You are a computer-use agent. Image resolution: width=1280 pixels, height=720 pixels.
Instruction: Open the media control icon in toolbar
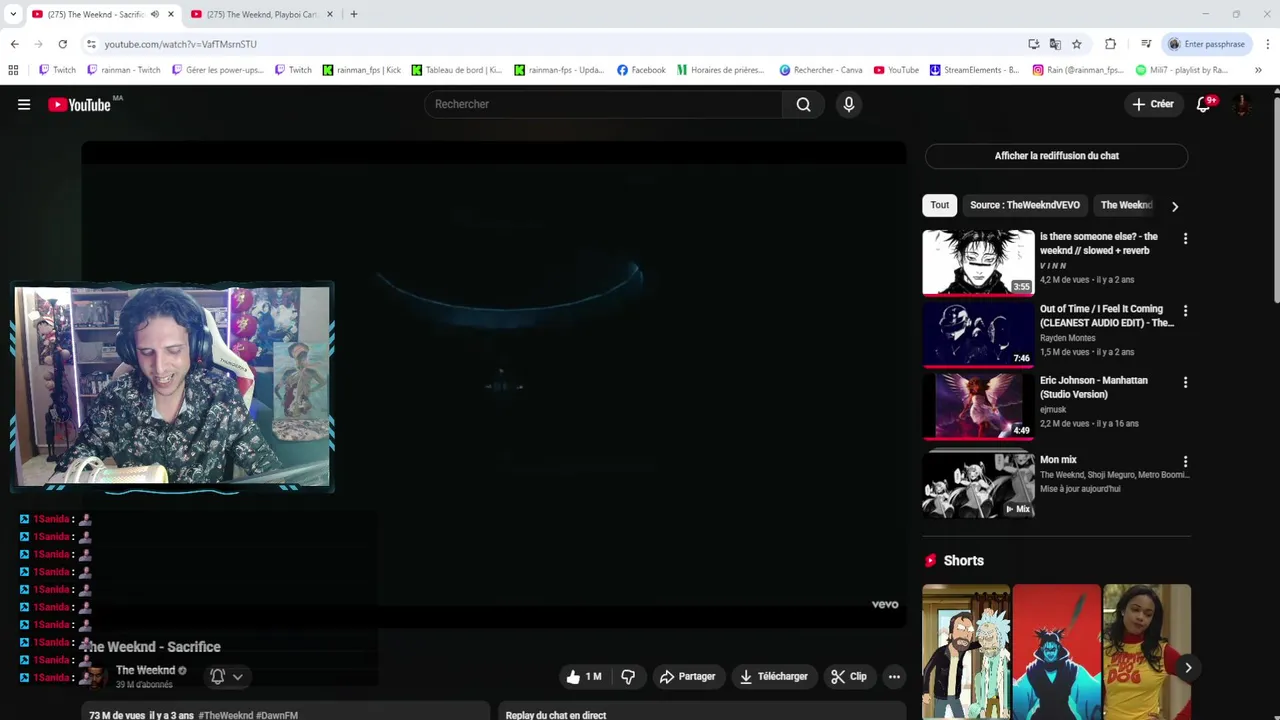coord(1146,44)
